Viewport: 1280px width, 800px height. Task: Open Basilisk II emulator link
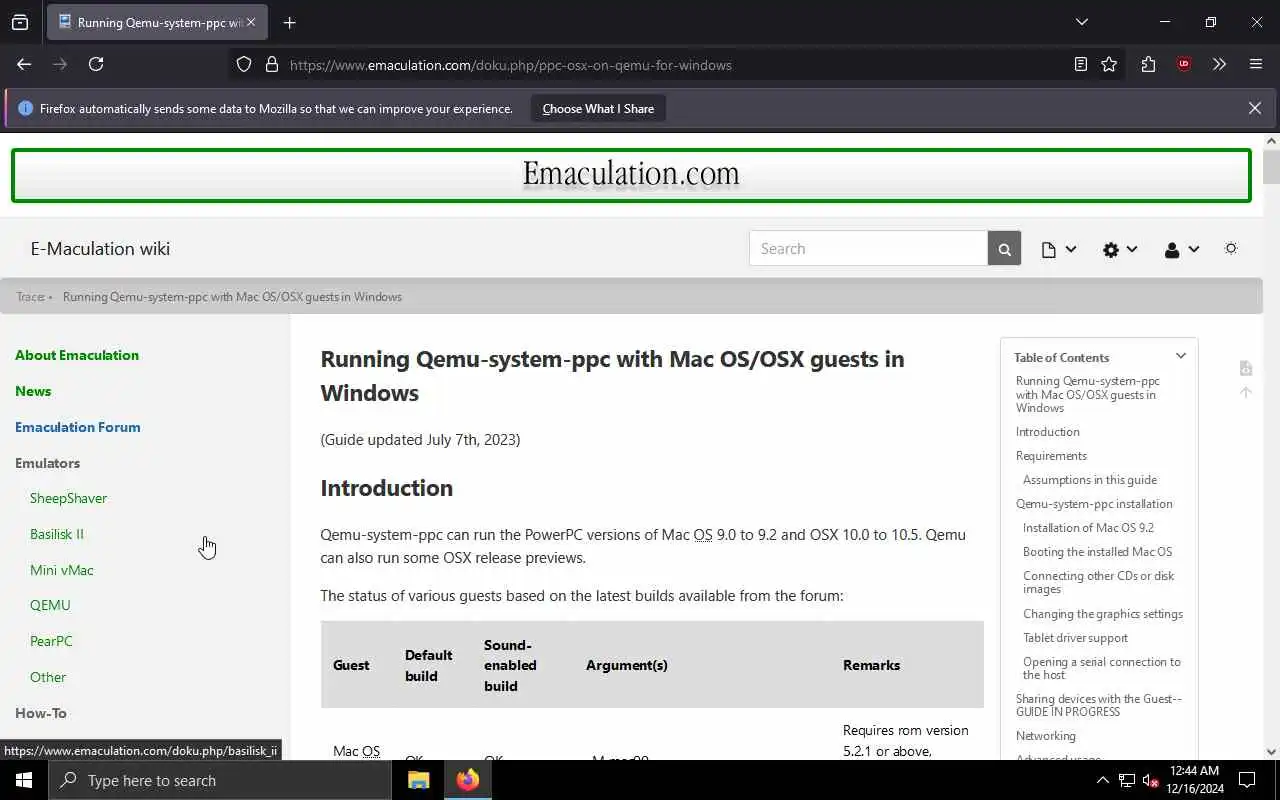point(57,534)
